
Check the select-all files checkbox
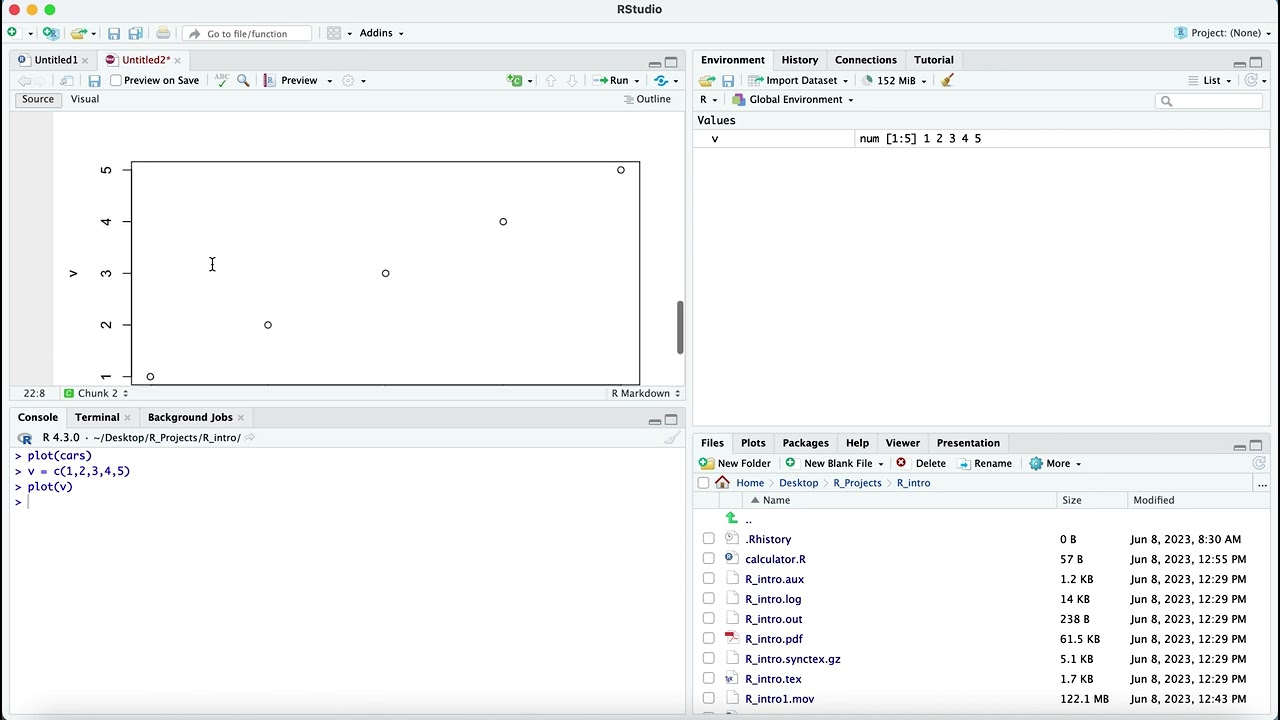pyautogui.click(x=703, y=483)
